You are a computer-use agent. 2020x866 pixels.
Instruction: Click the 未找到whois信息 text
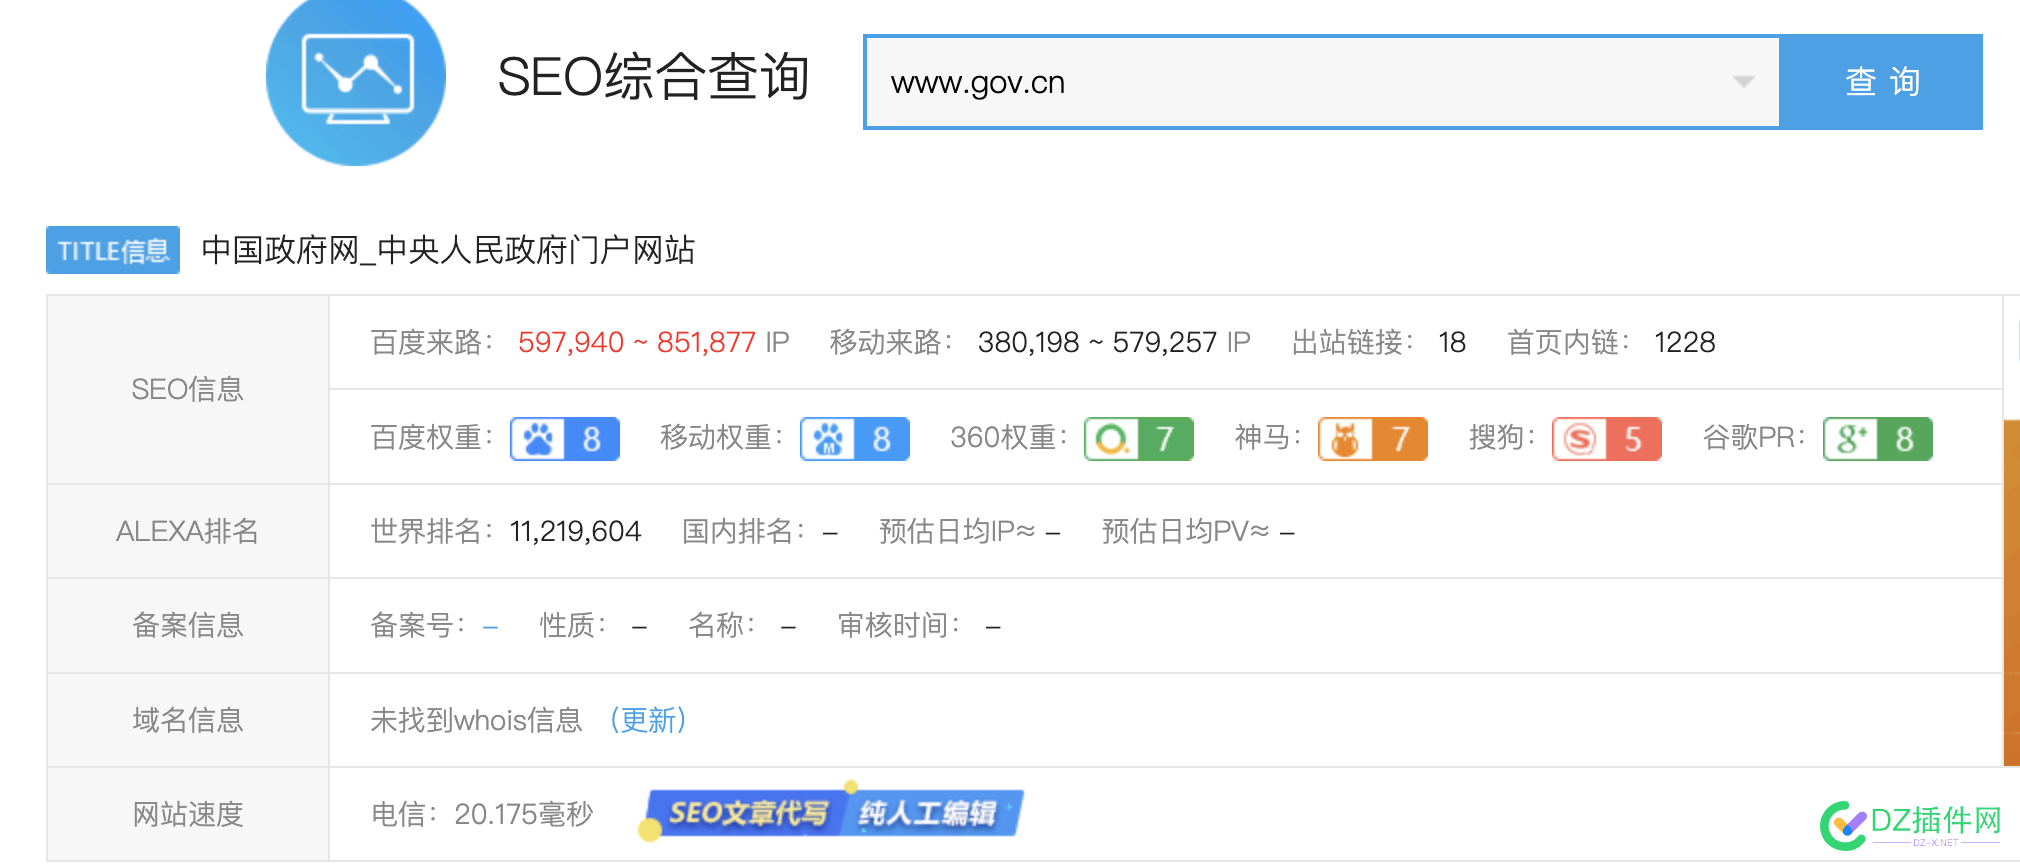tap(476, 720)
